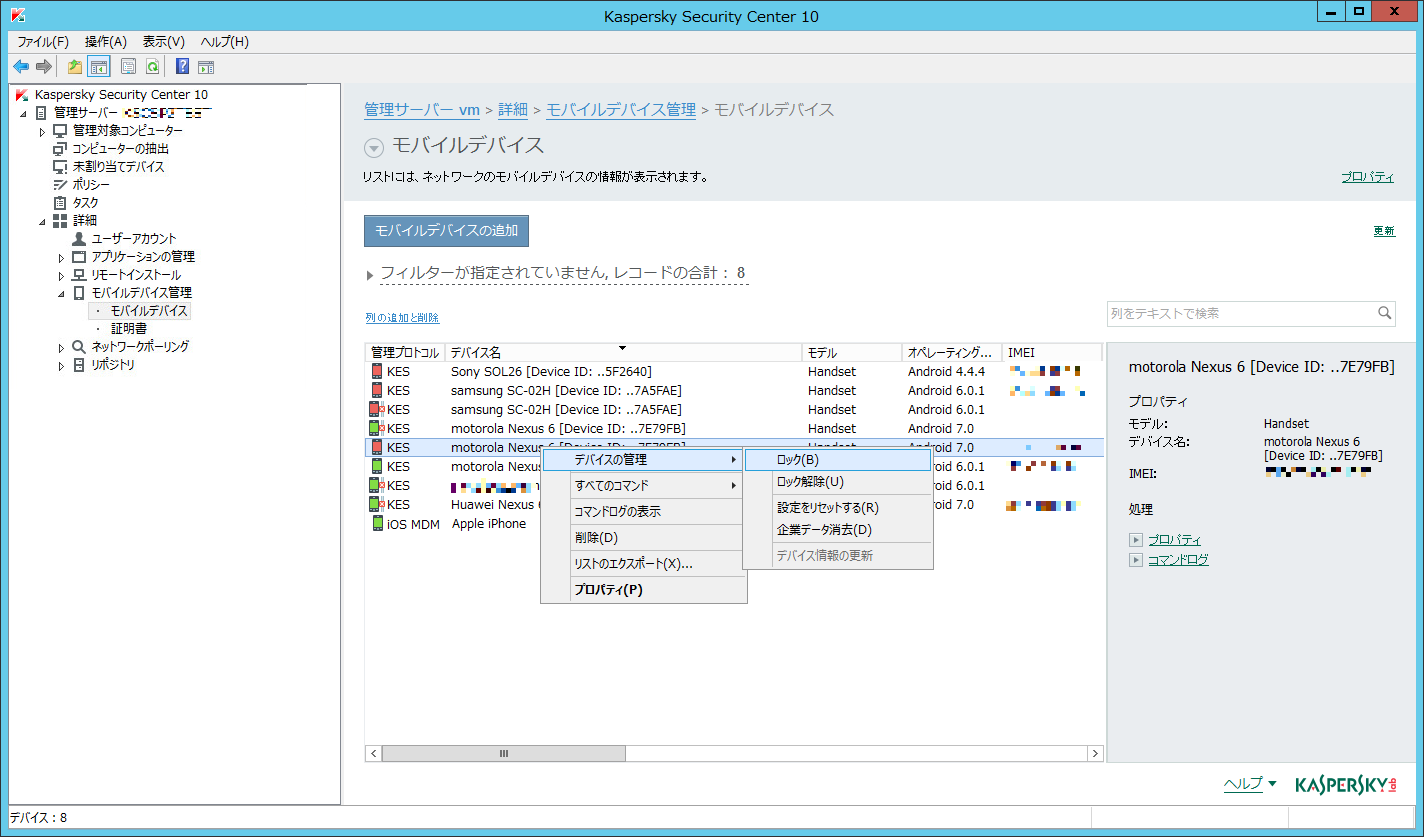Expand the リポジトリ node
Screen dimensions: 1424x837
(61, 366)
